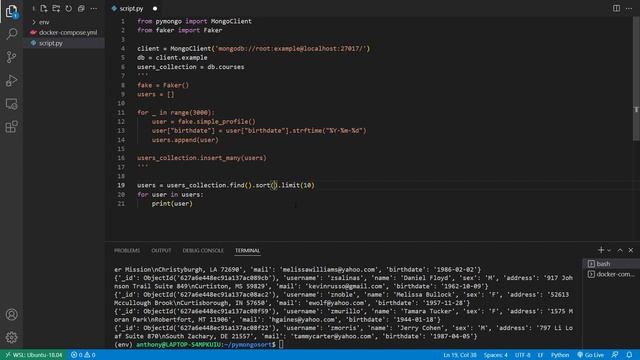Click unsaved dot on script.py tab
This screenshot has width=640, height=360.
(155, 9)
